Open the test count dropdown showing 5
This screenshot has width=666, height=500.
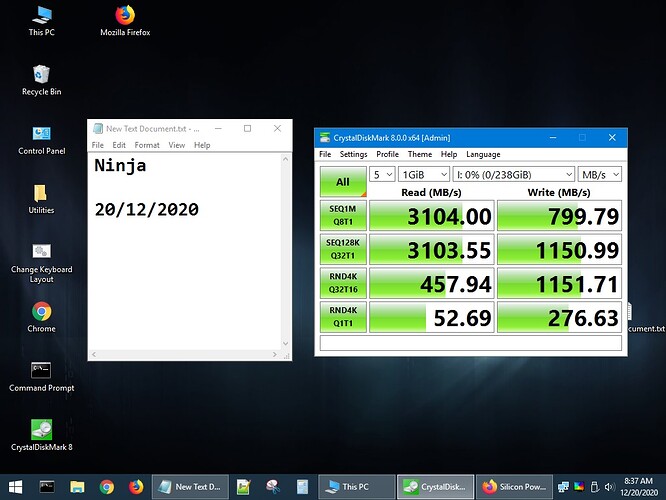[382, 175]
